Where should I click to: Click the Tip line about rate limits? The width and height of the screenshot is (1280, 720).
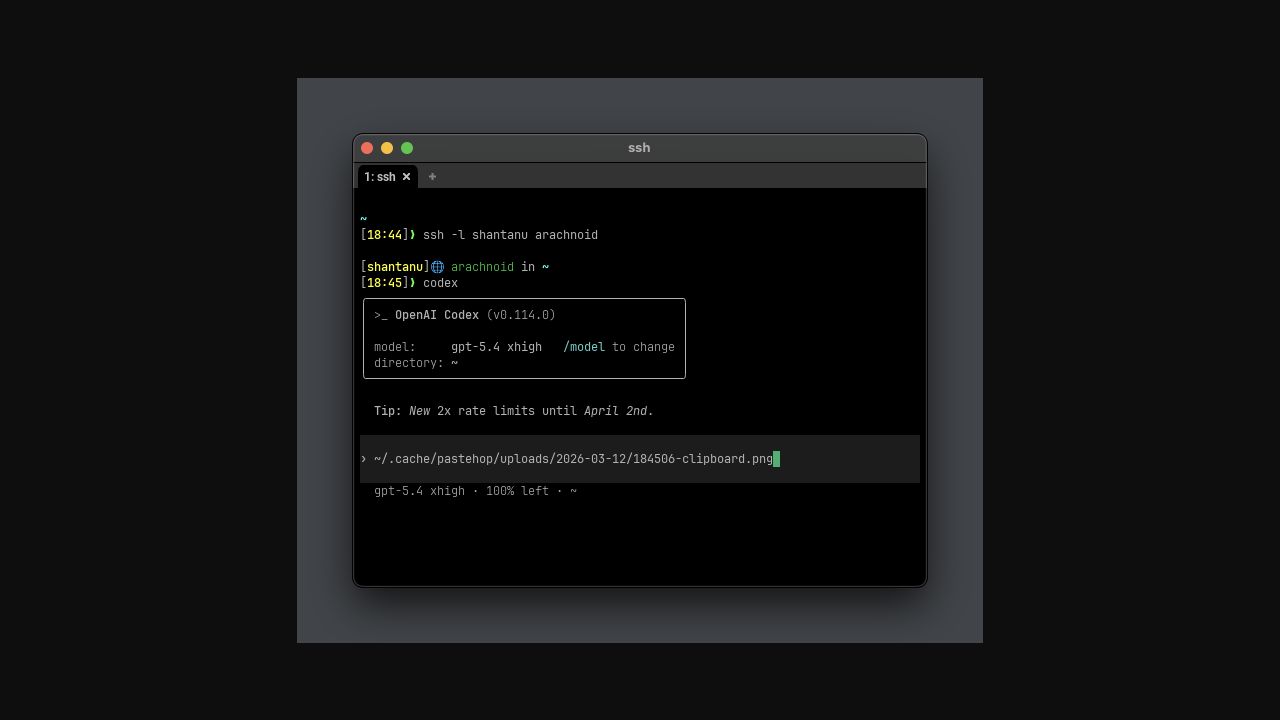point(514,411)
